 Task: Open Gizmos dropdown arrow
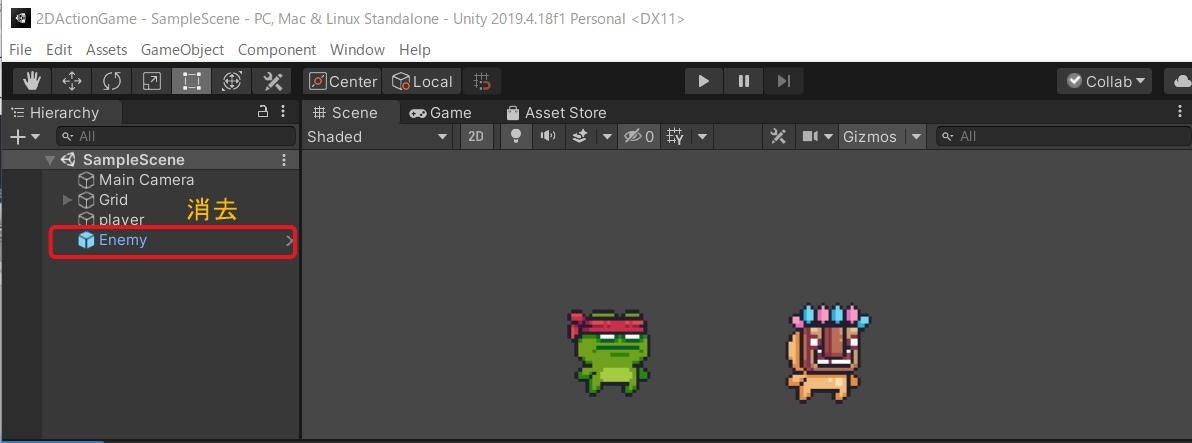click(x=916, y=137)
